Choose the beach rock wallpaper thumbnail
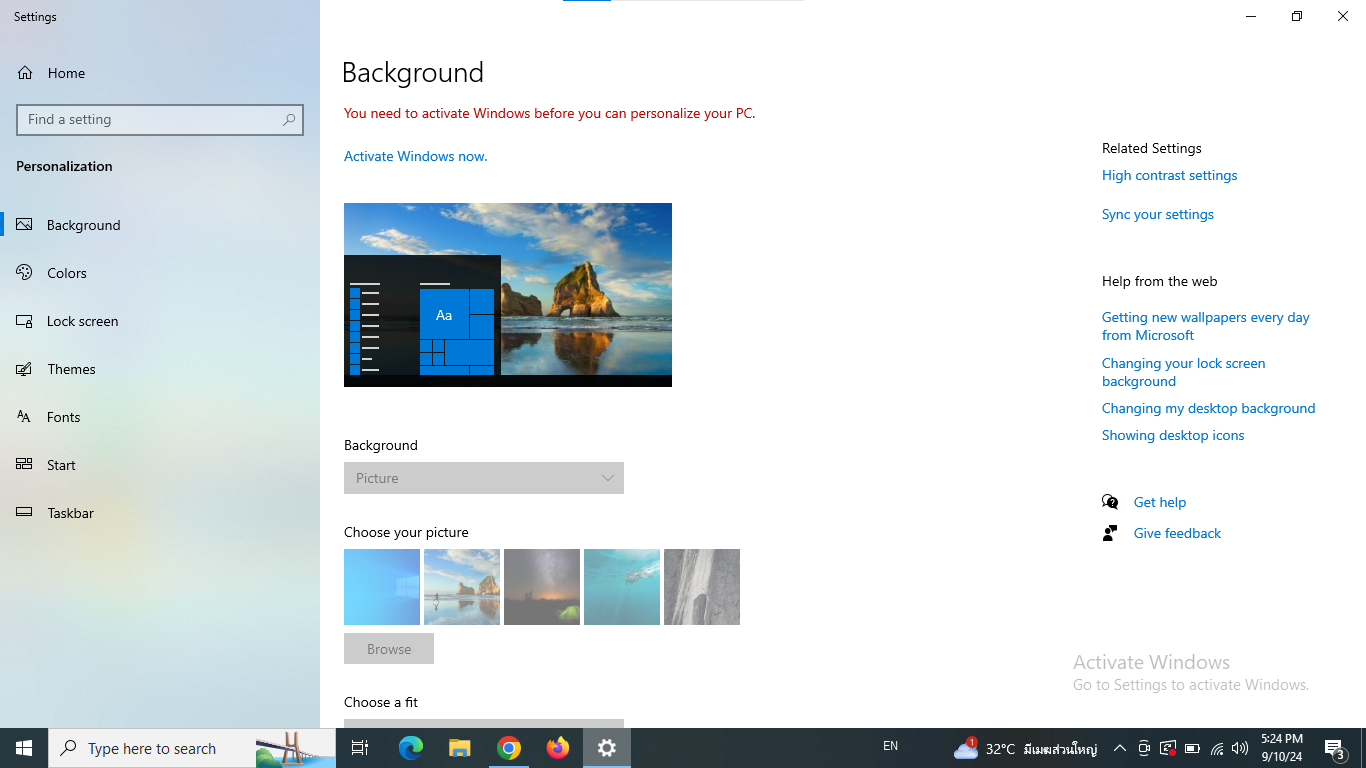This screenshot has height=768, width=1366. pos(462,587)
